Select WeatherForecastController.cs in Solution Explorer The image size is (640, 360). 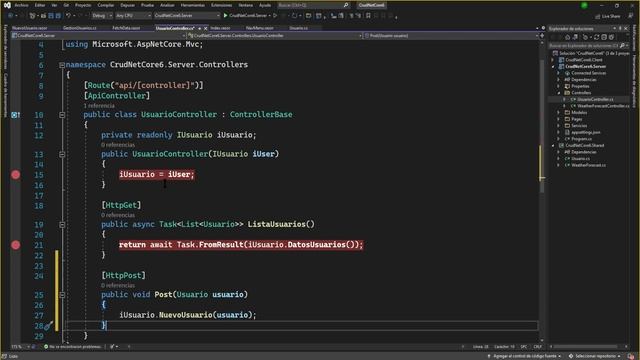tap(603, 106)
